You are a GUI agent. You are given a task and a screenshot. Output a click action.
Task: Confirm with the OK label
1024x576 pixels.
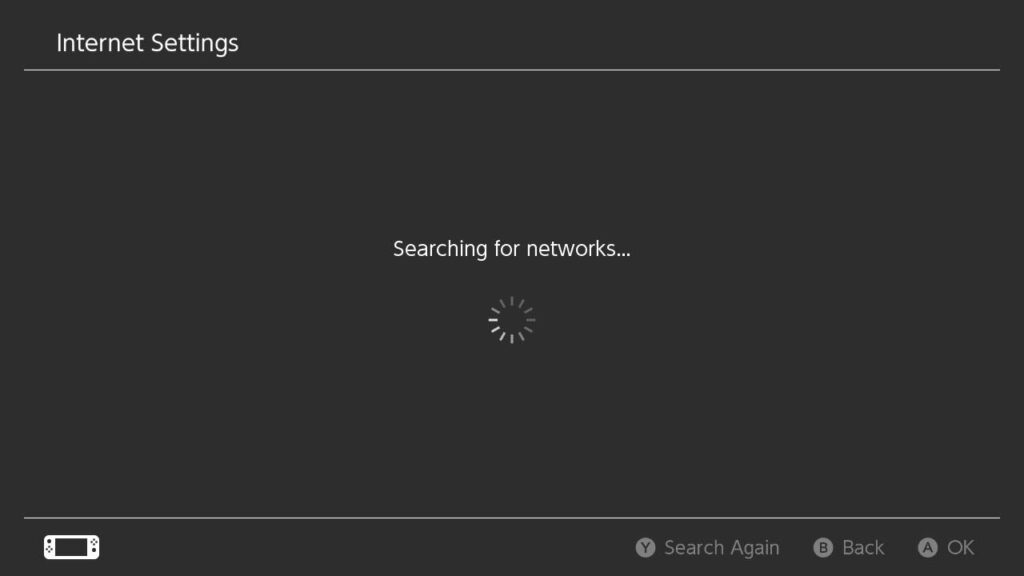click(961, 547)
